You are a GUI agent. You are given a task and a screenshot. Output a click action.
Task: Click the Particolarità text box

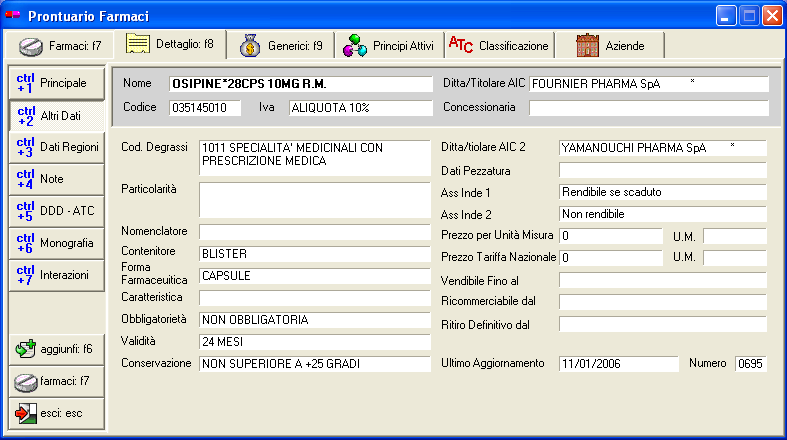(x=314, y=199)
